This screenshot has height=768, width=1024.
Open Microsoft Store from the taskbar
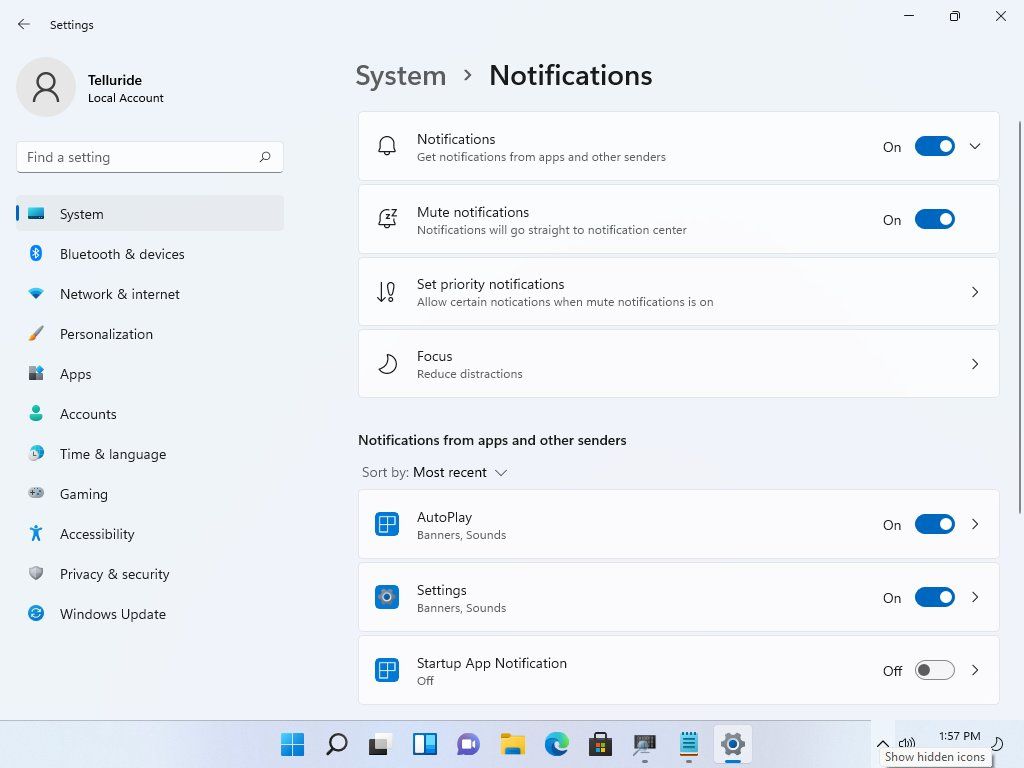pyautogui.click(x=599, y=744)
